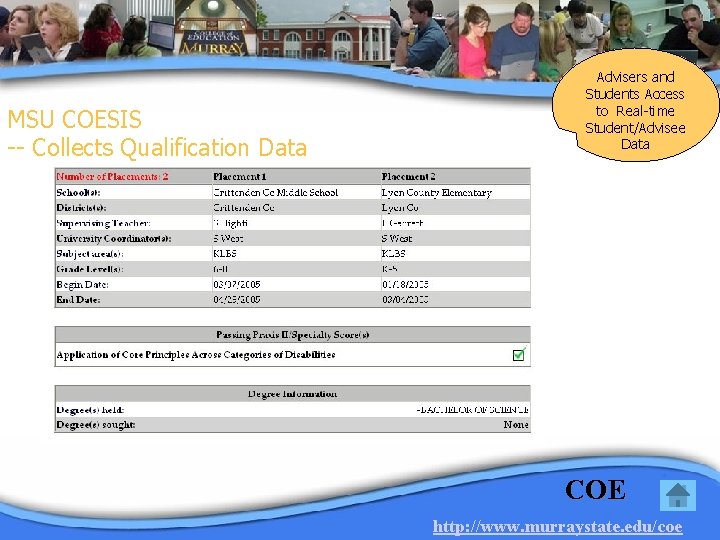Click the Lyon Co district cell
The height and width of the screenshot is (540, 720).
pyautogui.click(x=399, y=208)
